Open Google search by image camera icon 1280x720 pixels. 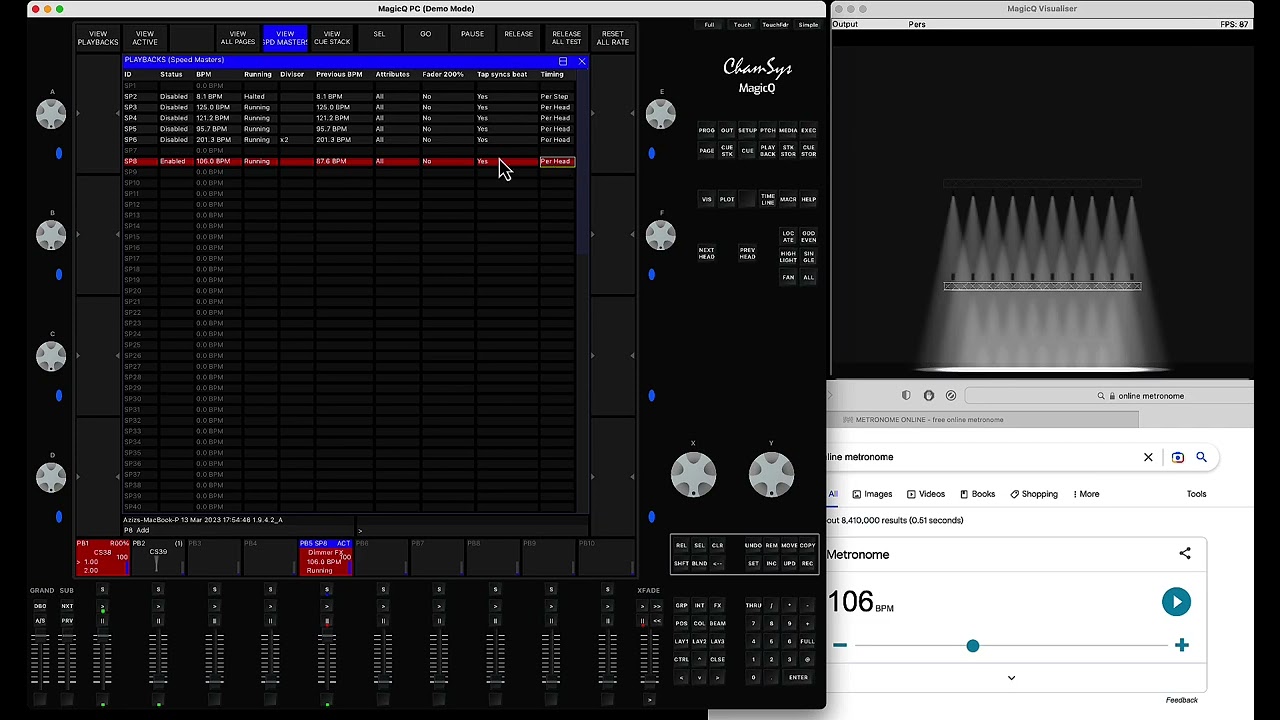click(x=1178, y=457)
